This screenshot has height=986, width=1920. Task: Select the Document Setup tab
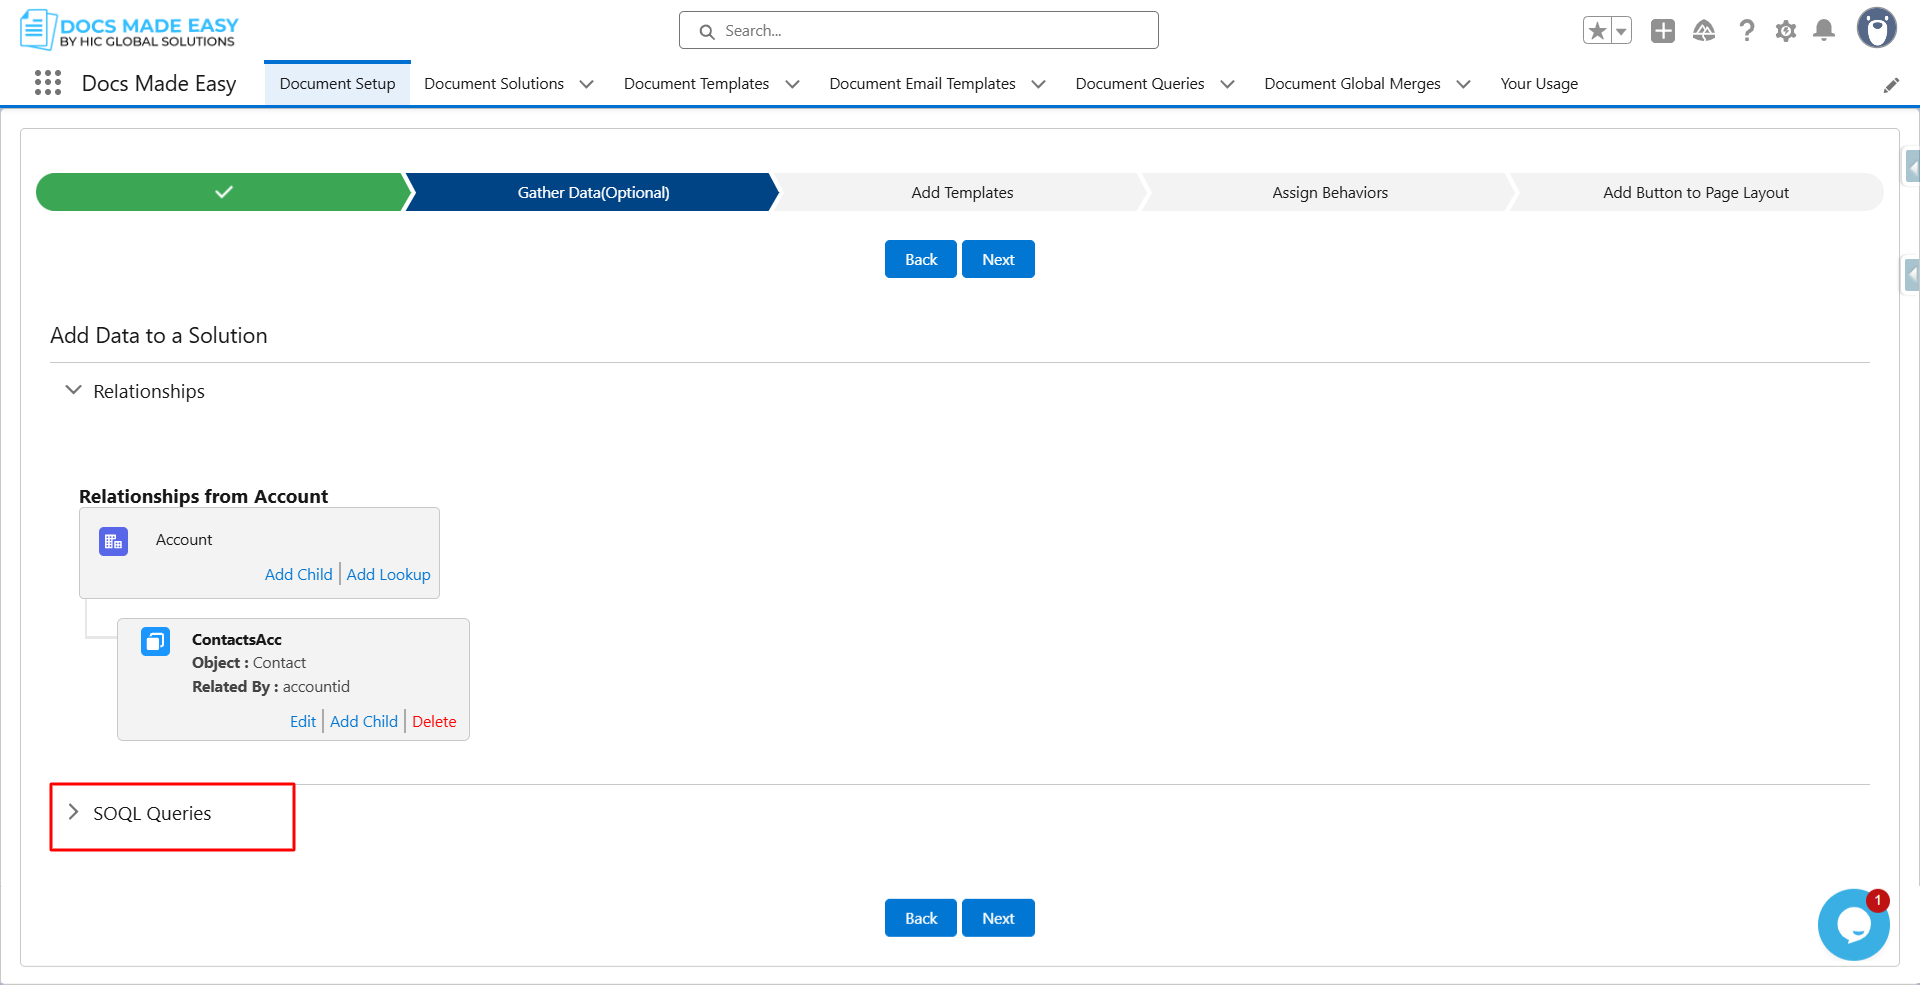[337, 84]
